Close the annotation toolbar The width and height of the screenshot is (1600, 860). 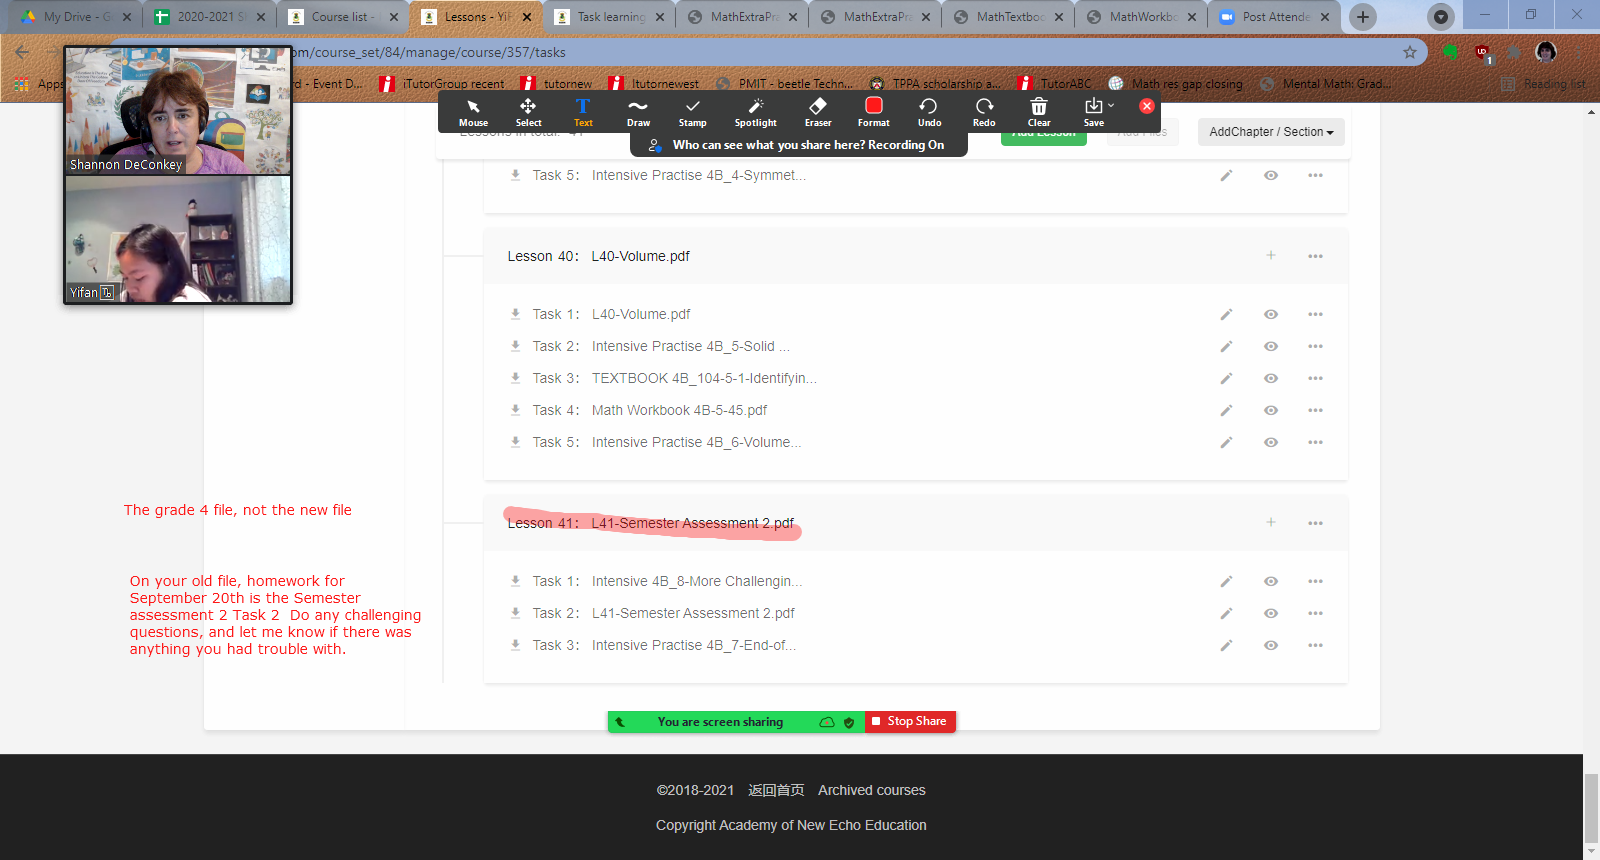(x=1147, y=106)
